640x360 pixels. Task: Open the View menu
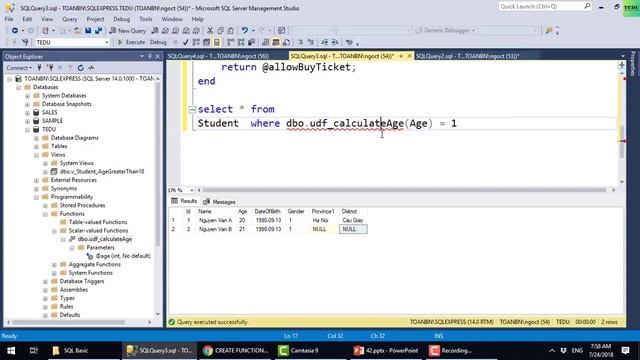point(47,19)
